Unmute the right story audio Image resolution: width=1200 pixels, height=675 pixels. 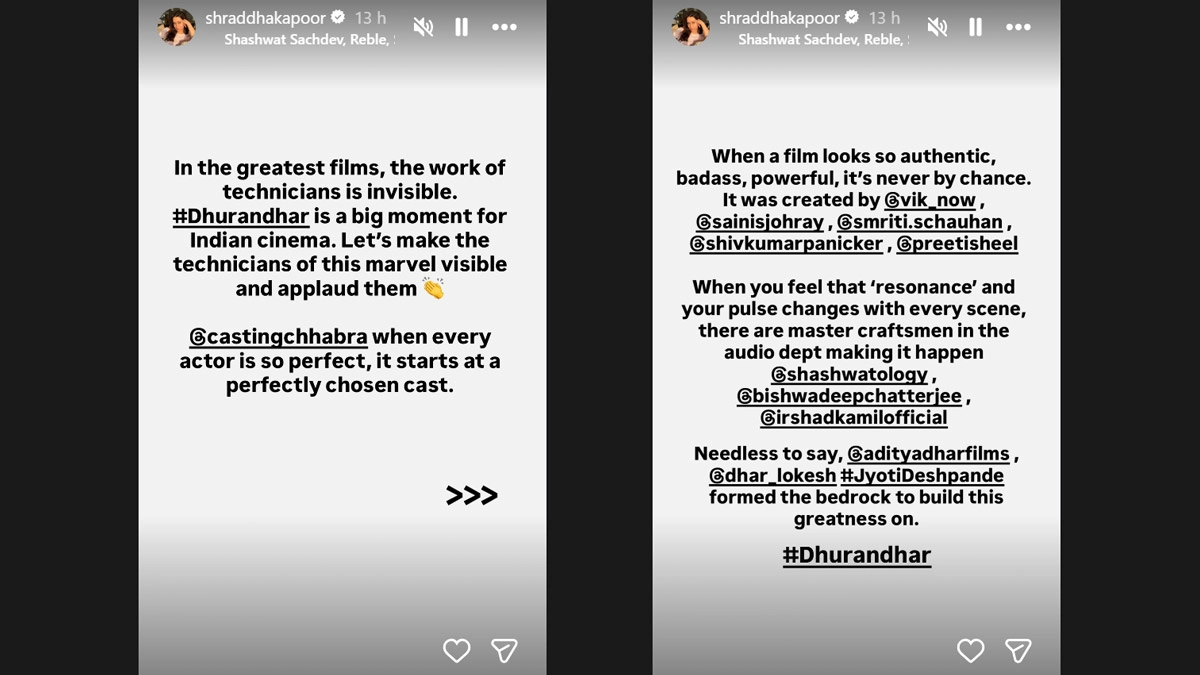tap(937, 27)
